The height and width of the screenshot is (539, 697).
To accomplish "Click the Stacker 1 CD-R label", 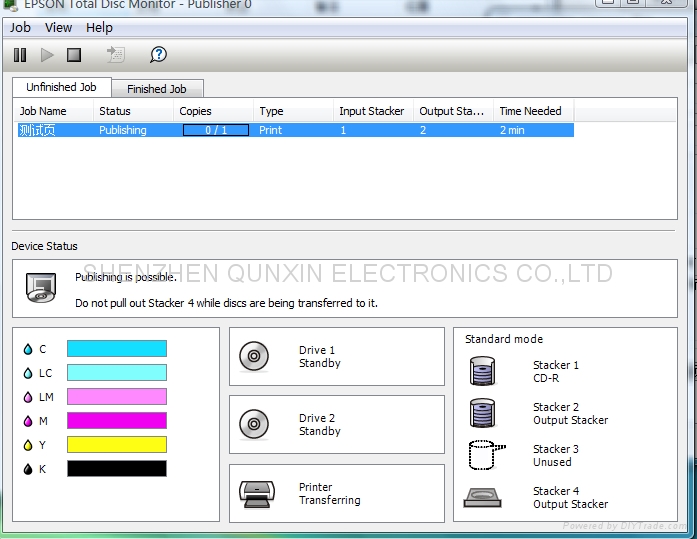I will (556, 371).
